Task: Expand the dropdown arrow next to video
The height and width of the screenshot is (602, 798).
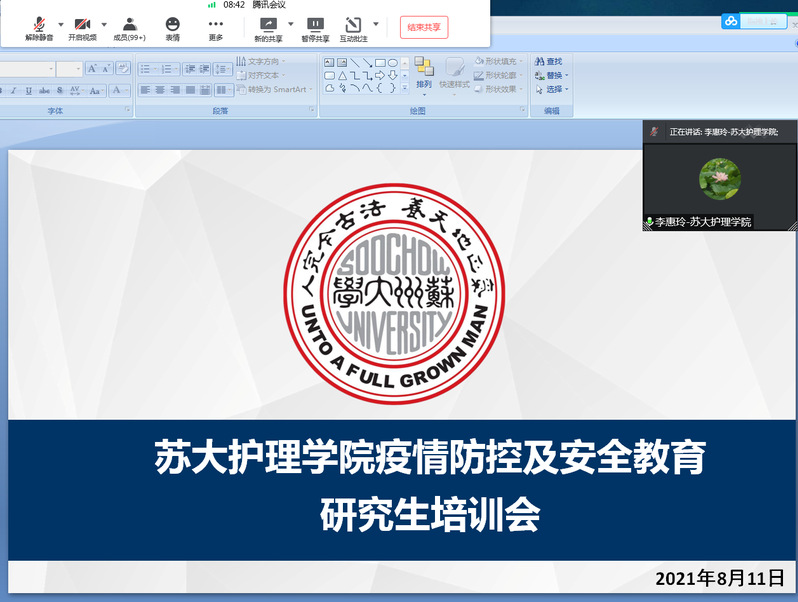Action: tap(104, 24)
